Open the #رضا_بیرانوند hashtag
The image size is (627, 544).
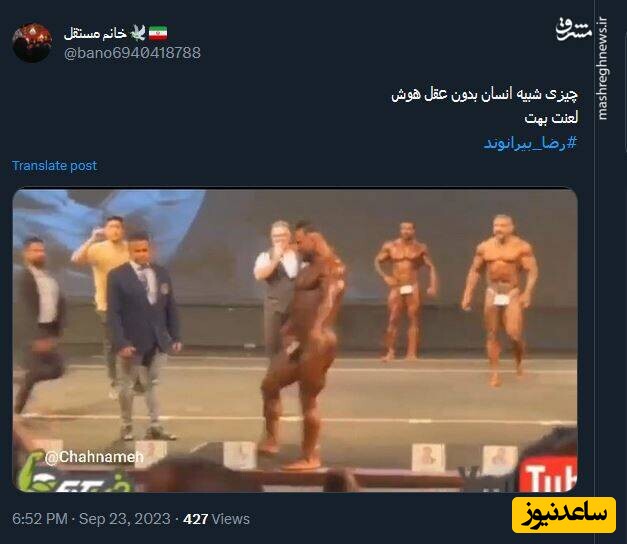531,143
